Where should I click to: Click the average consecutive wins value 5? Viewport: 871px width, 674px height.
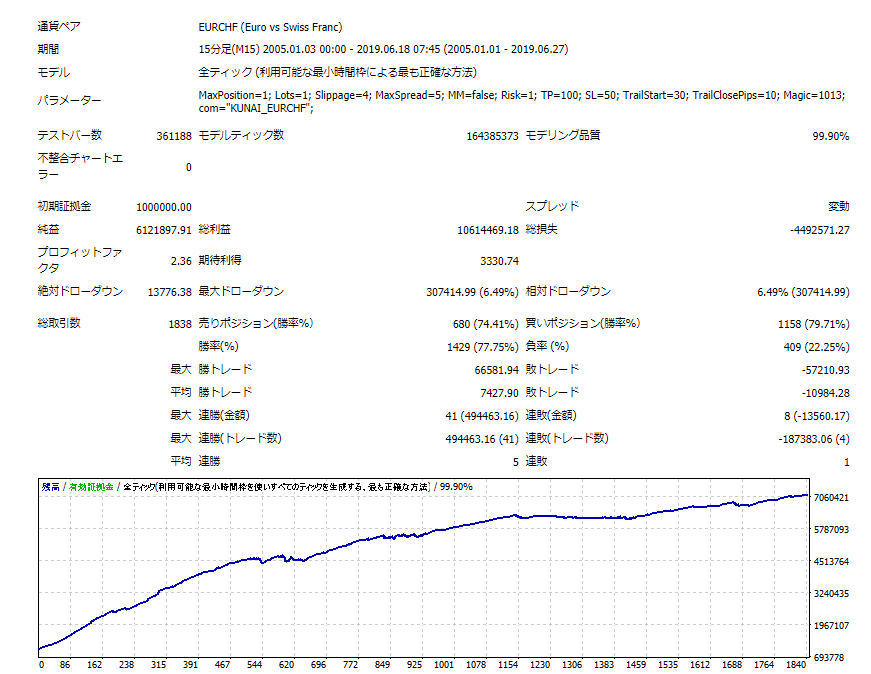[x=515, y=462]
